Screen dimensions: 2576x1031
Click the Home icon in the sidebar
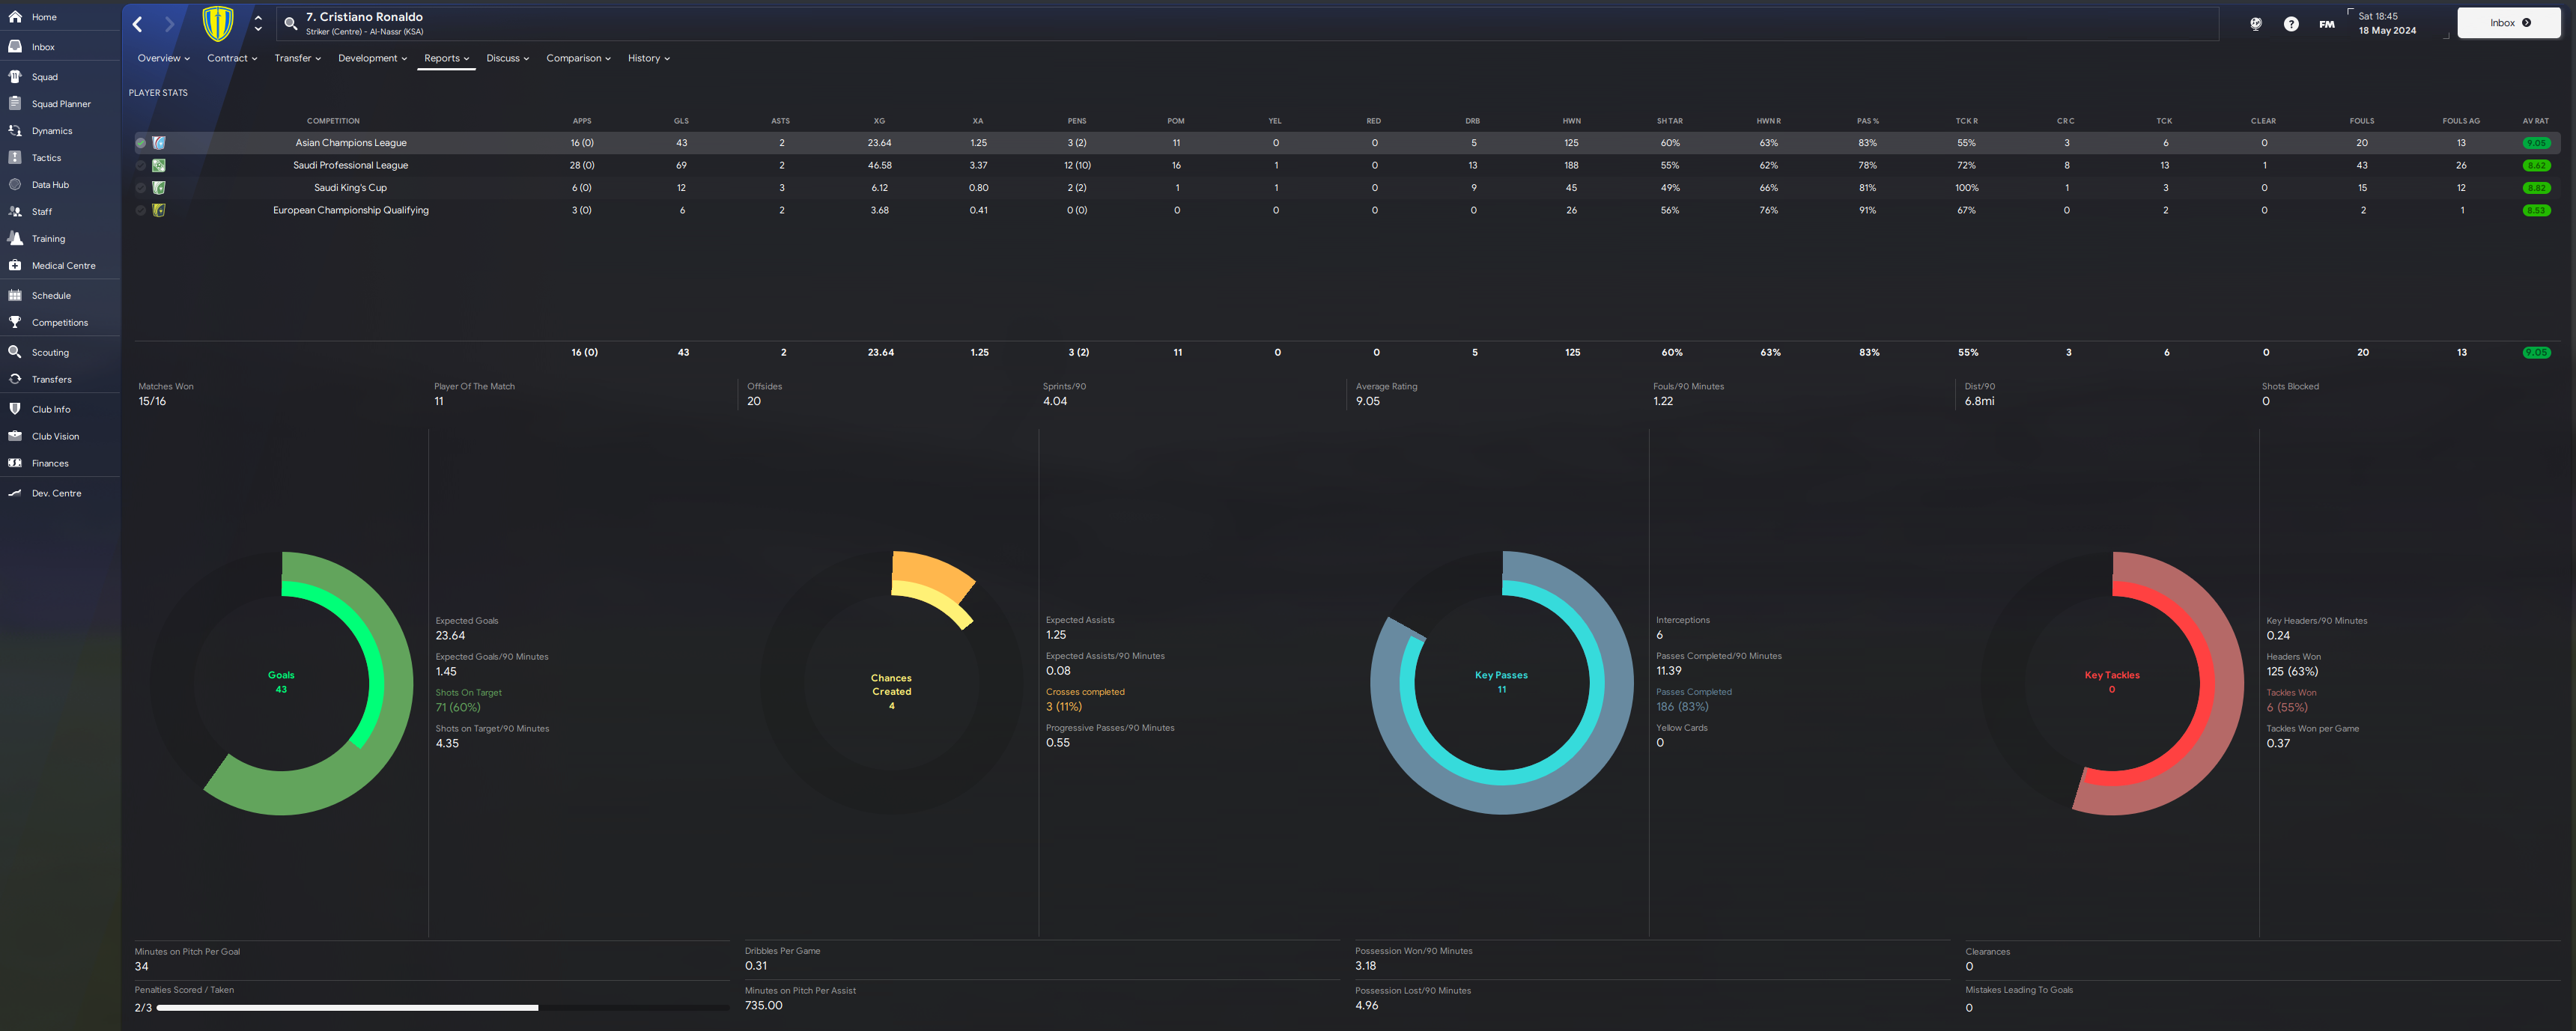[x=15, y=17]
